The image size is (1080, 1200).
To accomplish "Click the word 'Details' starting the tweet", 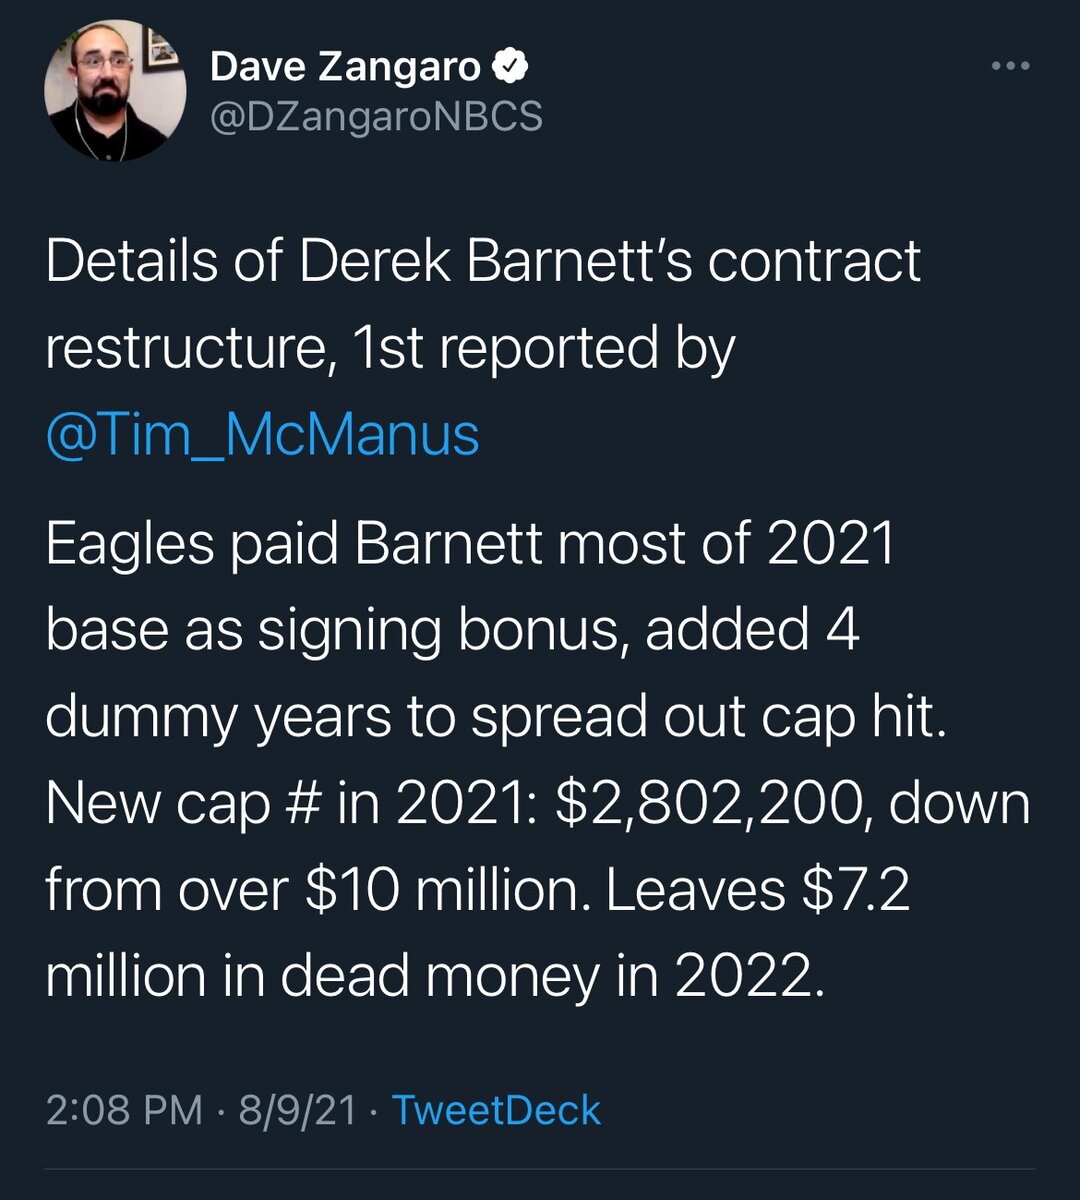I will click(x=132, y=261).
